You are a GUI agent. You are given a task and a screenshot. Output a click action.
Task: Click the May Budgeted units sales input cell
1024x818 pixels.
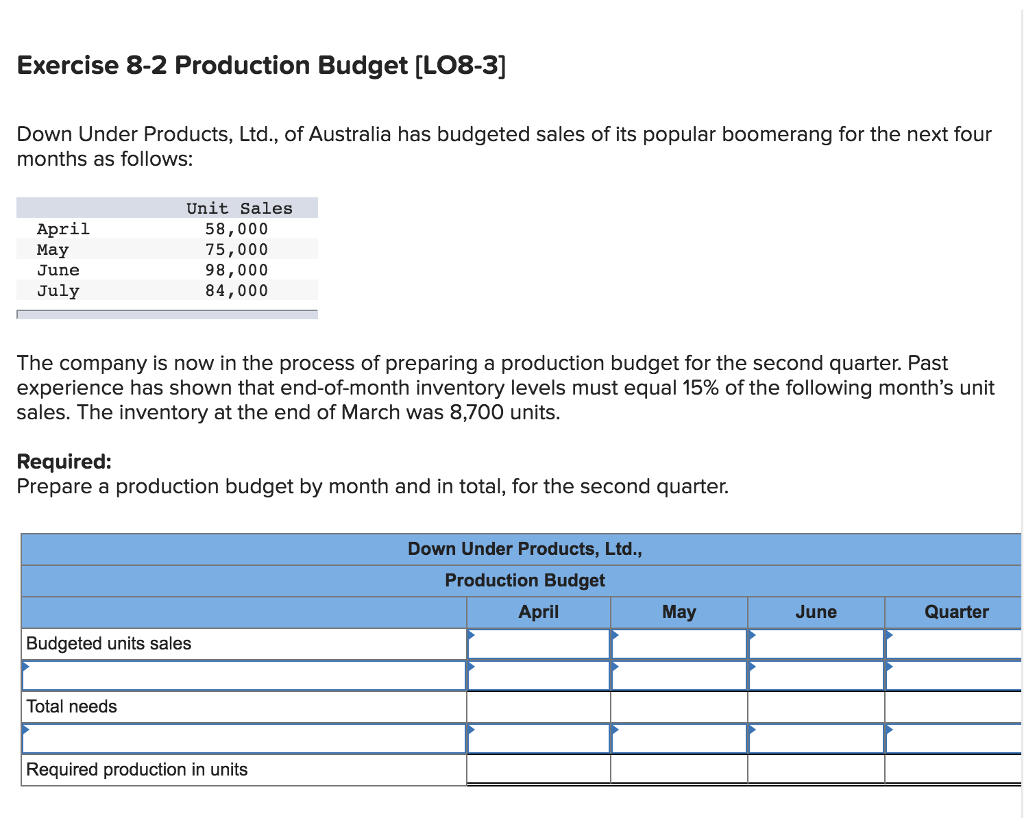(x=680, y=644)
